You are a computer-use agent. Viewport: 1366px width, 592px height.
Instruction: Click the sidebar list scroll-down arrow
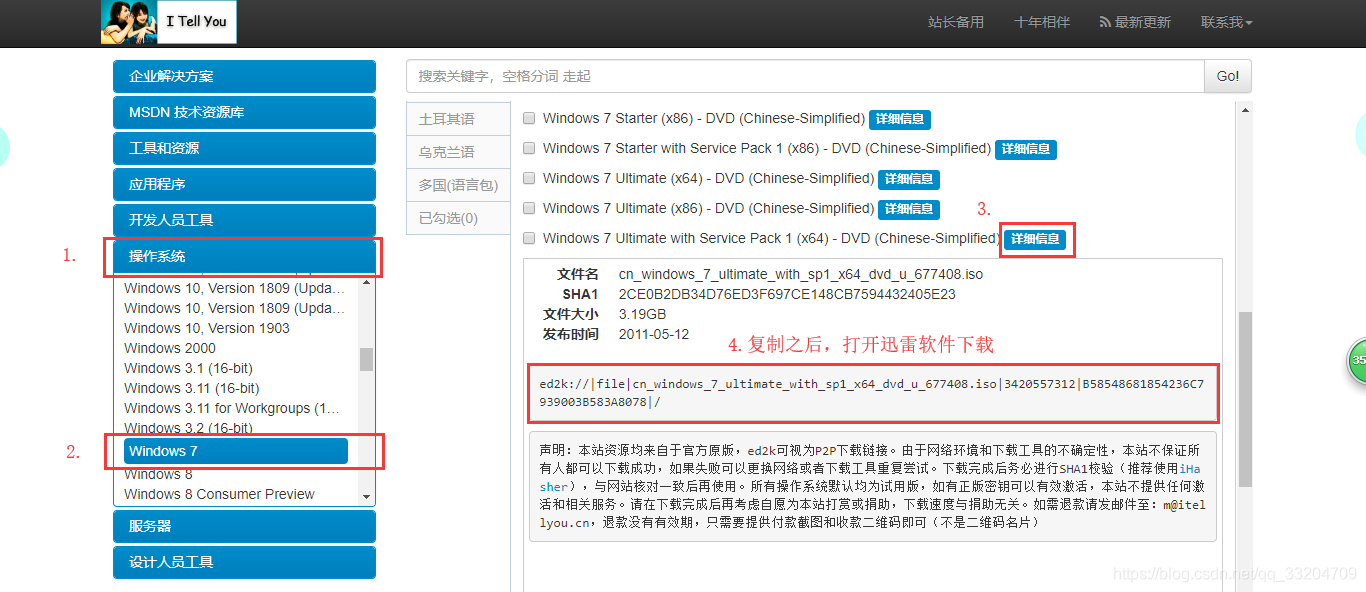pyautogui.click(x=366, y=495)
